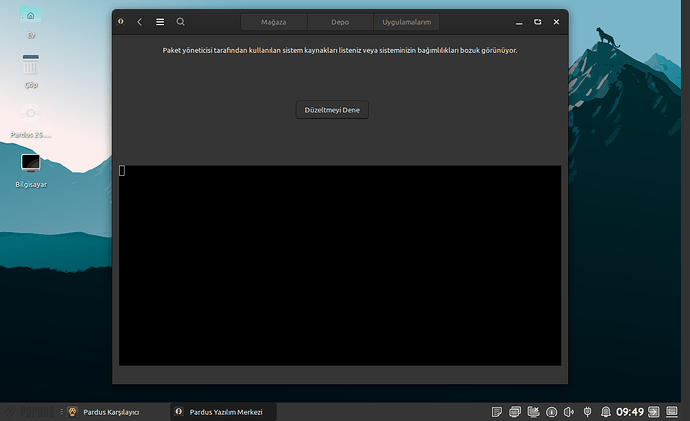The width and height of the screenshot is (690, 421).
Task: Click the volume speaker tray icon
Action: pos(569,411)
